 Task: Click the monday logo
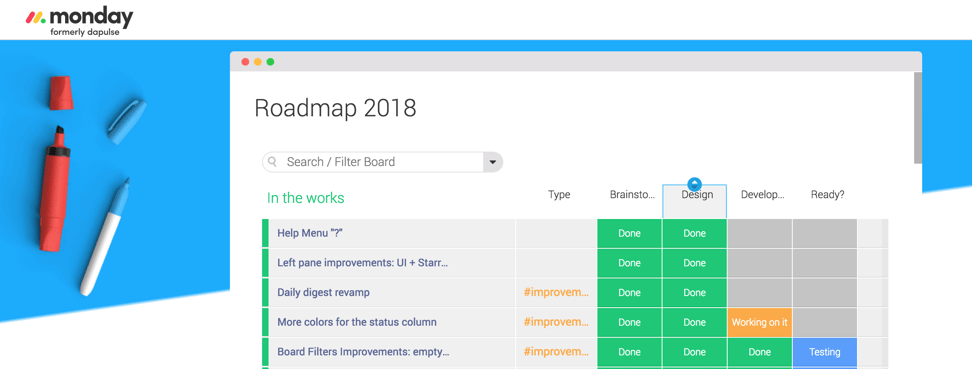click(79, 20)
